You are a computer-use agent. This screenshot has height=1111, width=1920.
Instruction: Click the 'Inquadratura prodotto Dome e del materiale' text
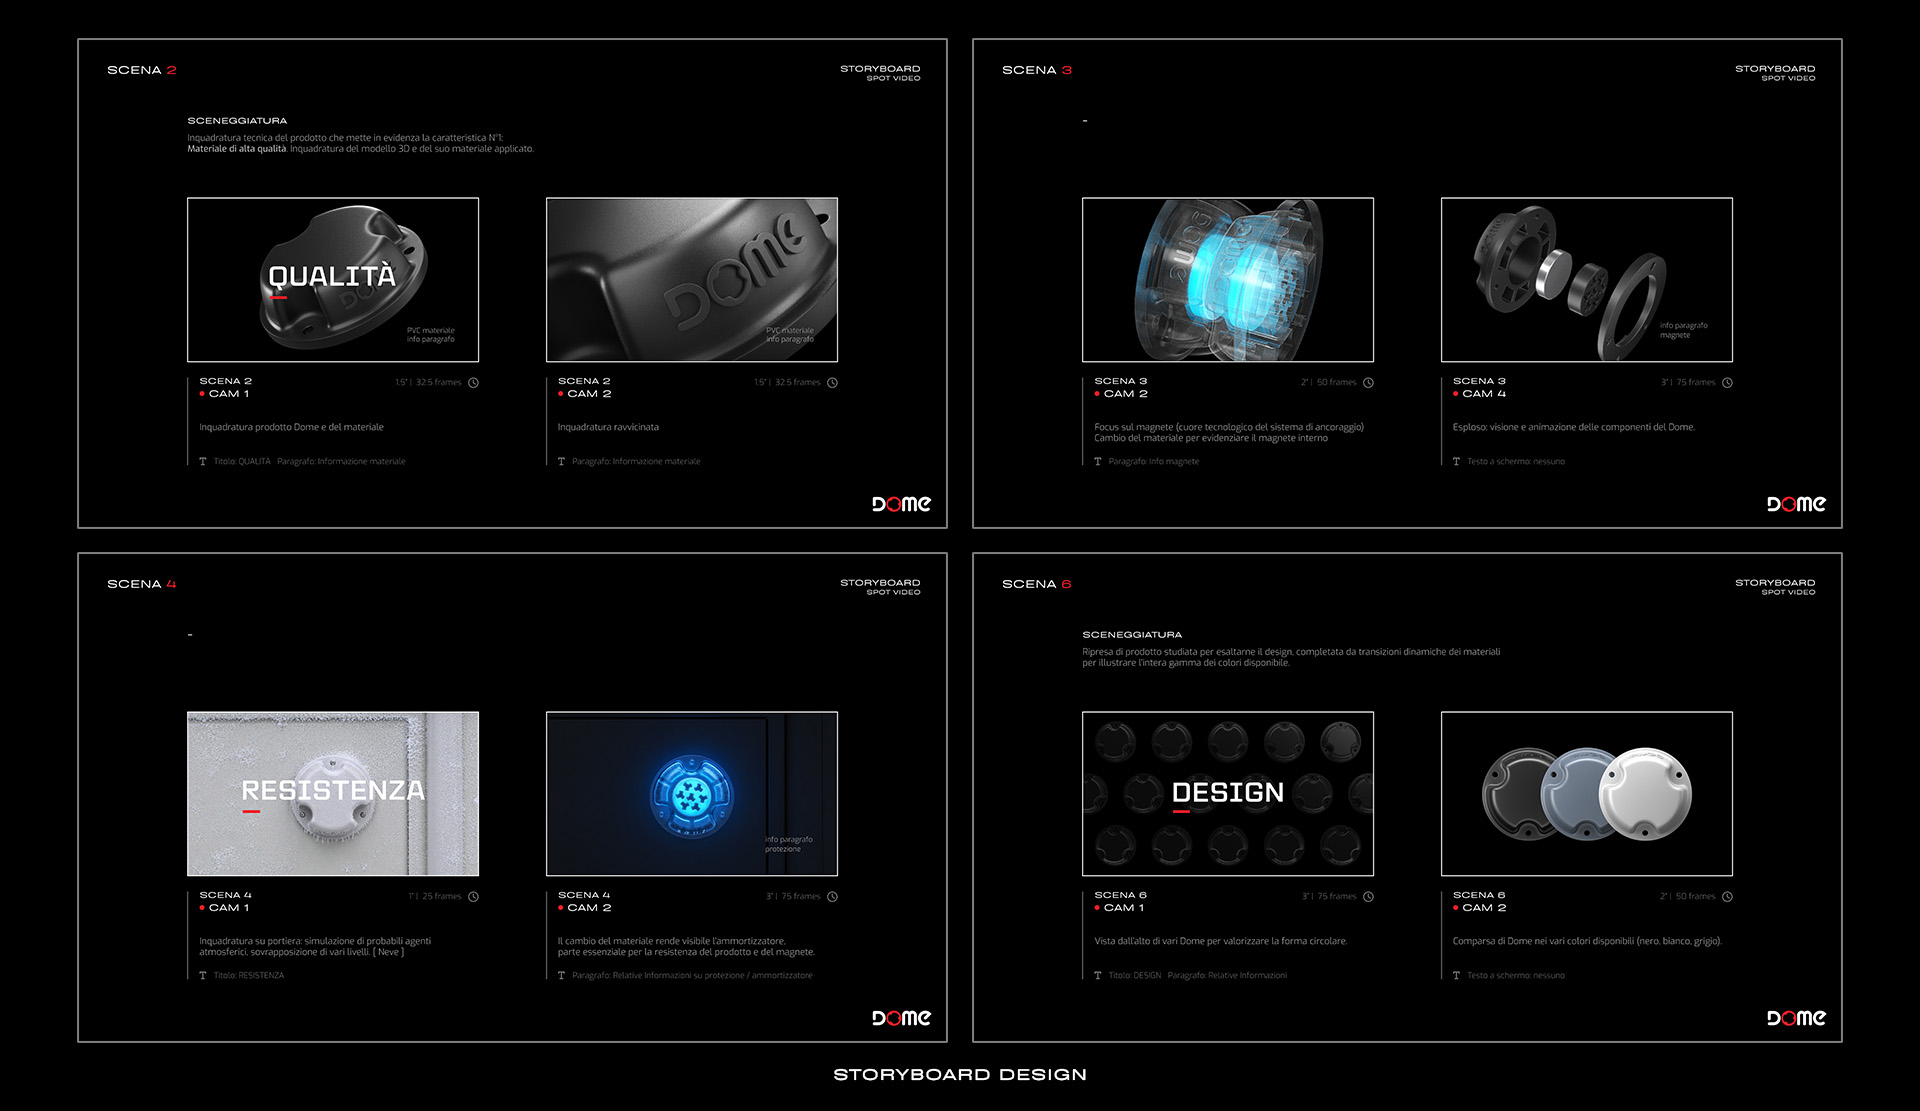[291, 427]
